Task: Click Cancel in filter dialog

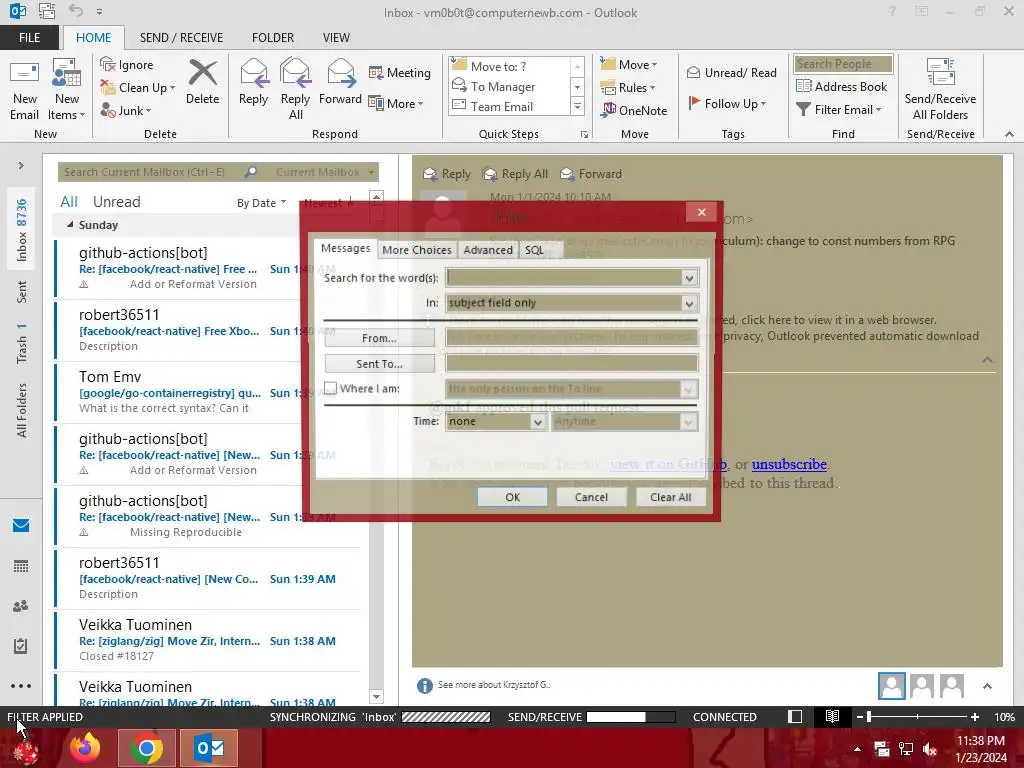Action: [591, 497]
